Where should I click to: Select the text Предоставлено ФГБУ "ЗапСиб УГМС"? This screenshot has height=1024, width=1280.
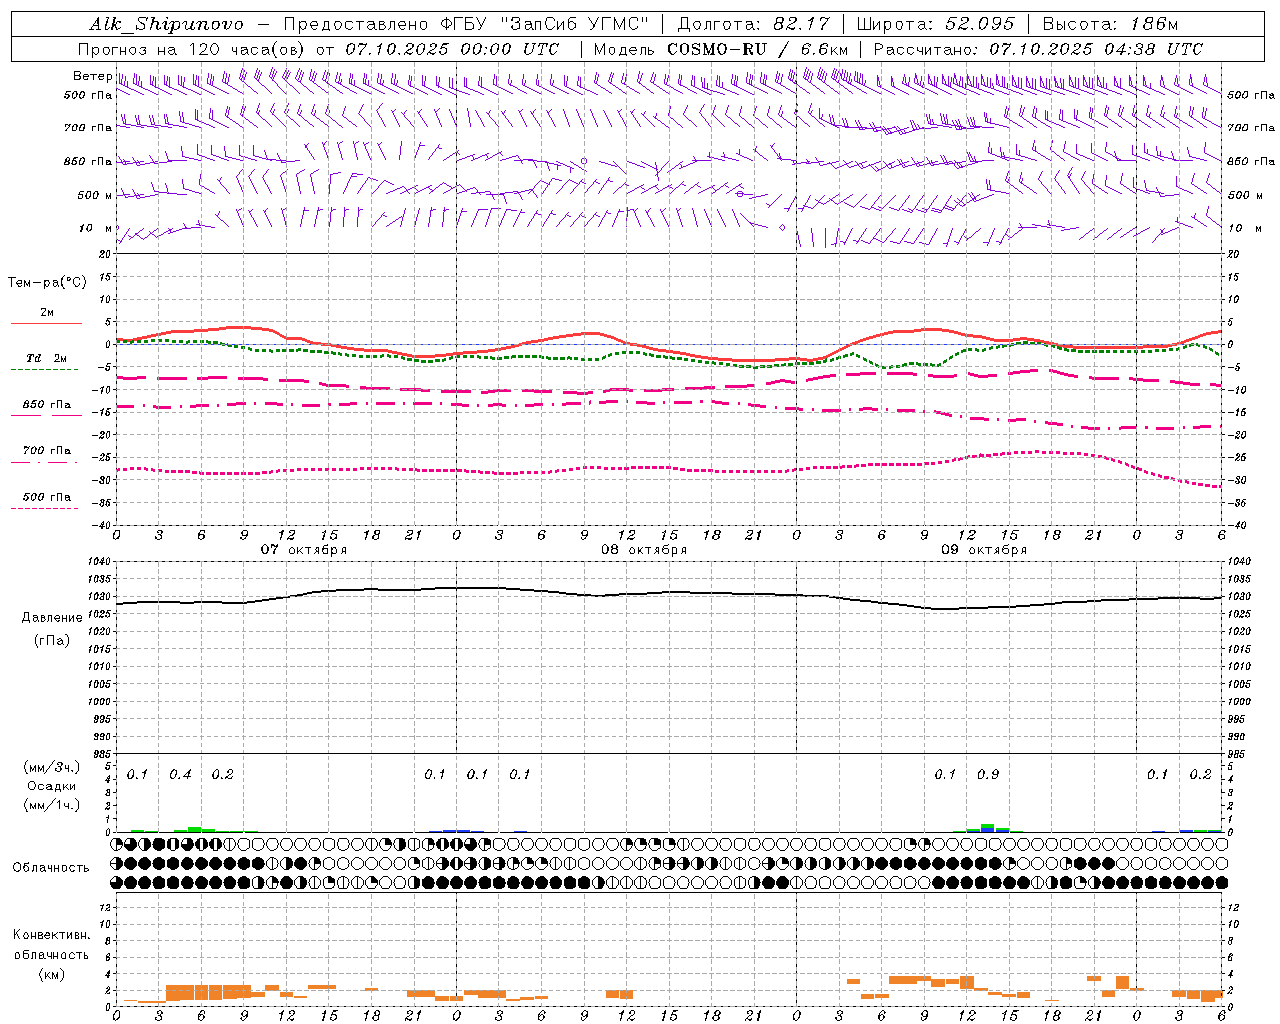point(467,24)
